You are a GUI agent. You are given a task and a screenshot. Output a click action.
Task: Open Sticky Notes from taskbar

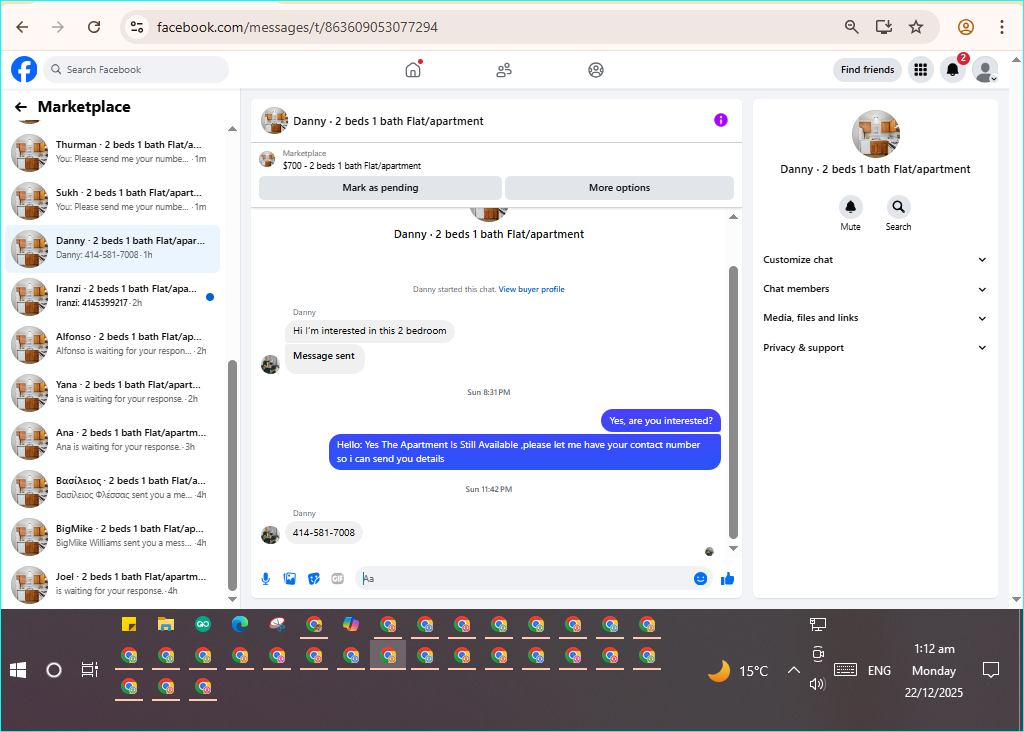[129, 625]
